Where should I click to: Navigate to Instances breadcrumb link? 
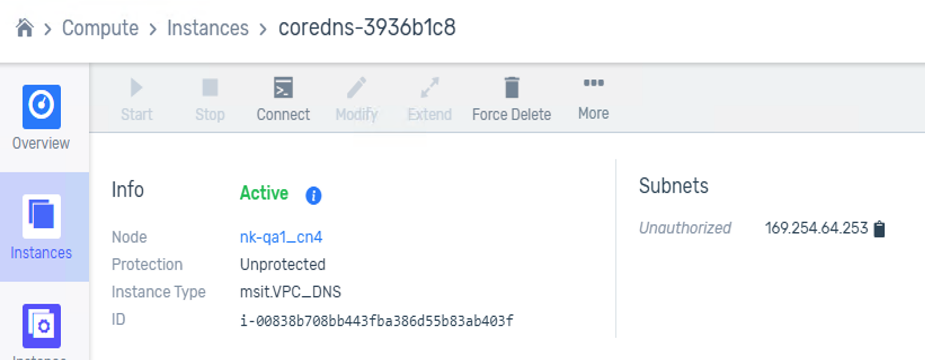tap(208, 28)
